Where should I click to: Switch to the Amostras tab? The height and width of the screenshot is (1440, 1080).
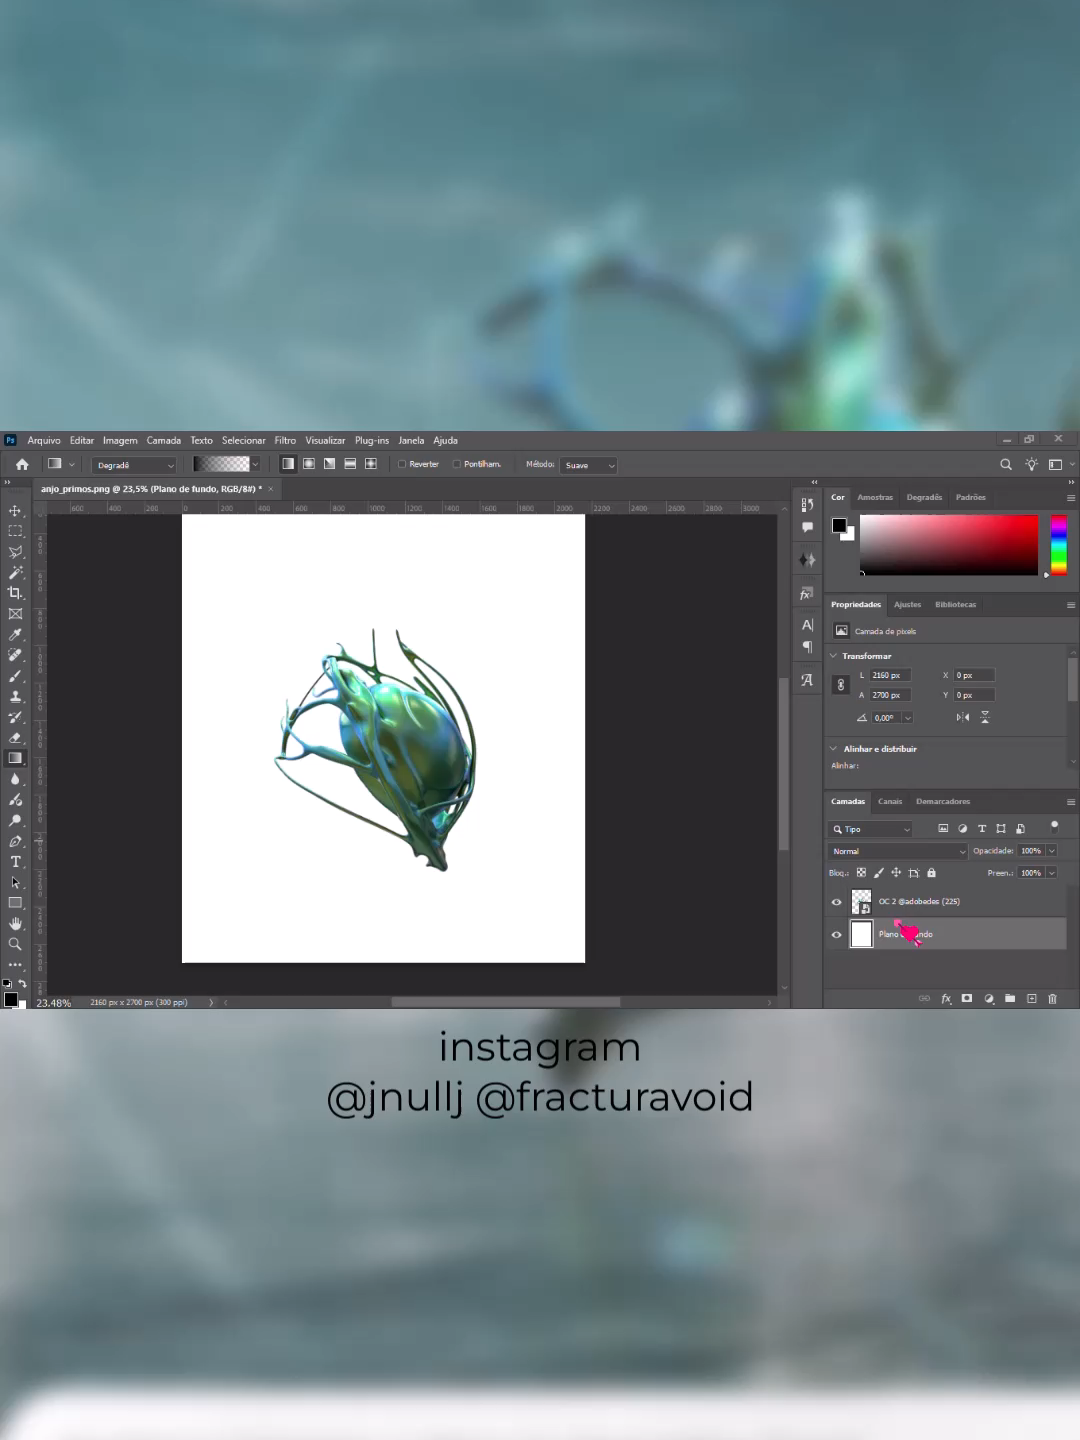[x=875, y=497]
